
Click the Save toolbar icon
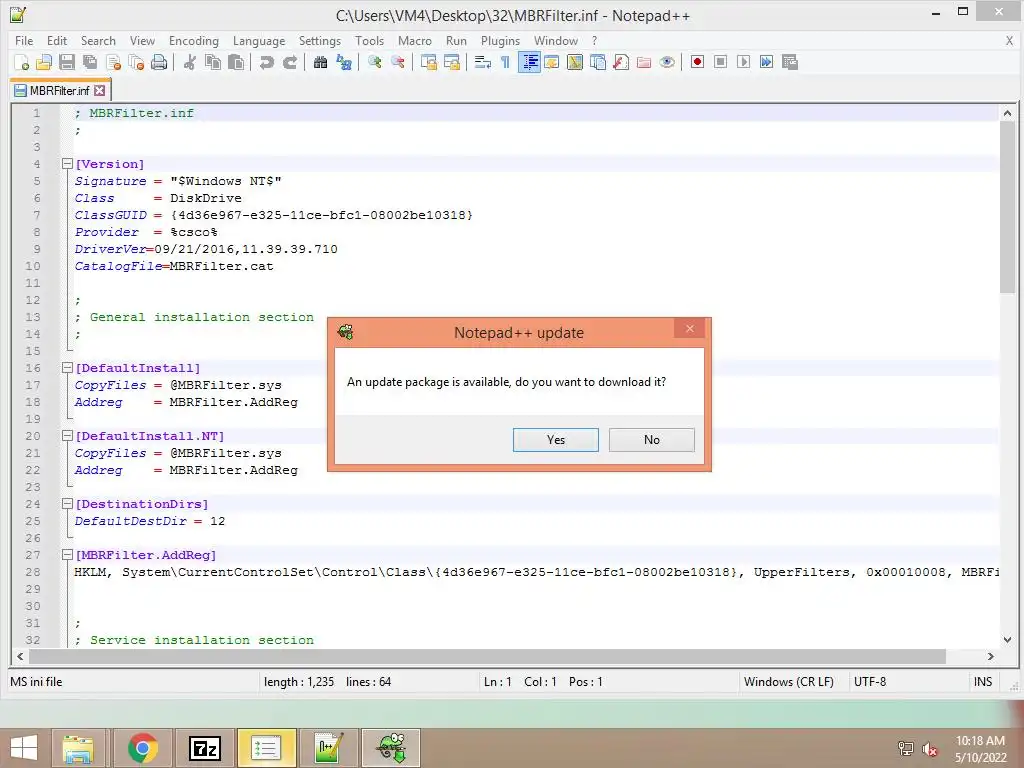67,62
